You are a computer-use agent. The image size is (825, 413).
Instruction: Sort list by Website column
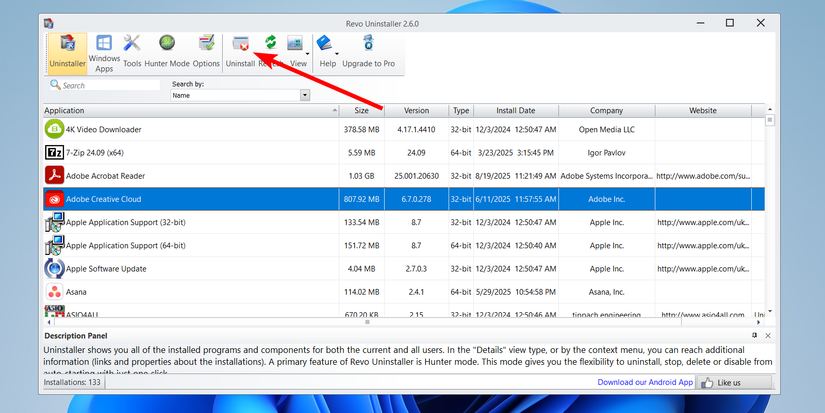[x=703, y=110]
